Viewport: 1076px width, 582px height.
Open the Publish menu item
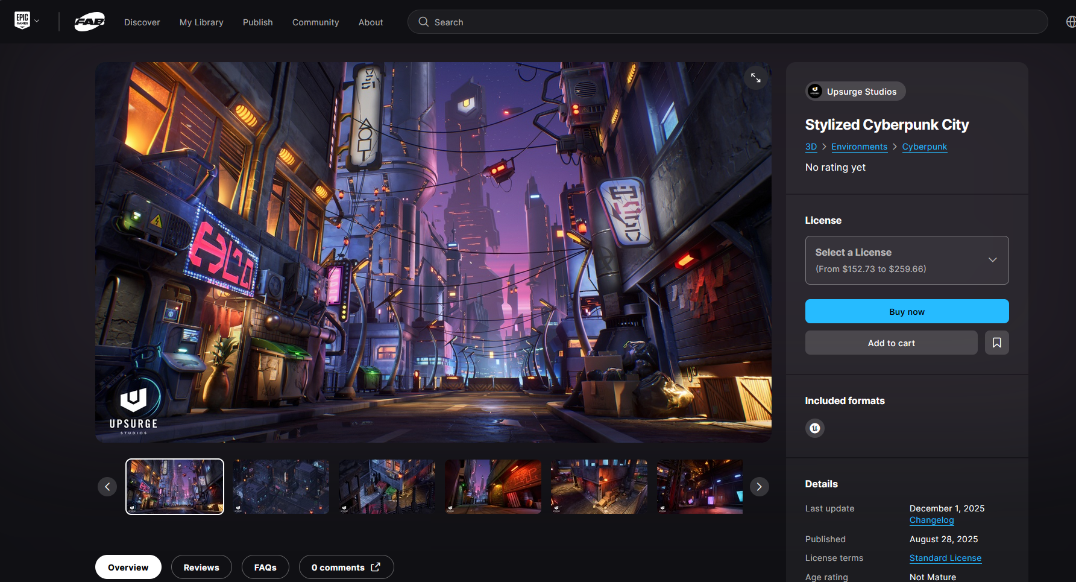pos(257,22)
